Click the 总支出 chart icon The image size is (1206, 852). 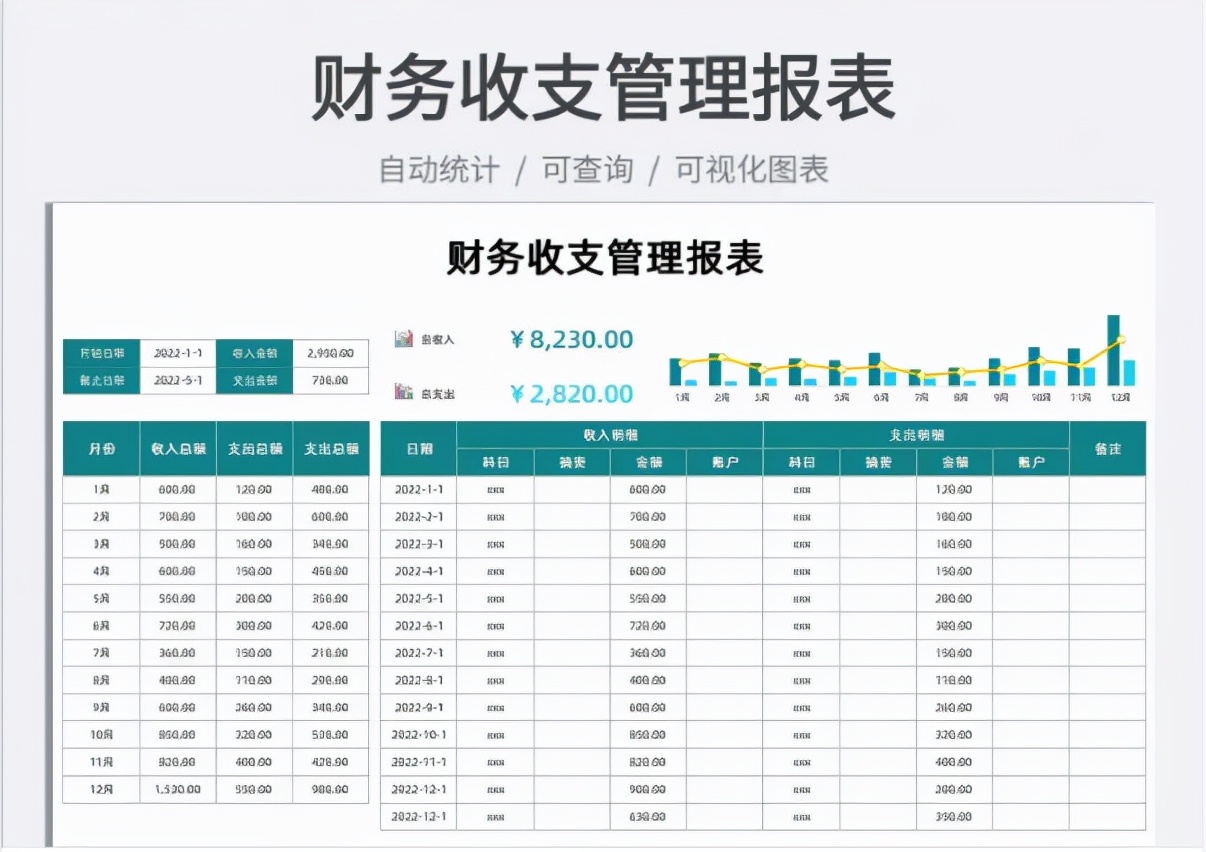pos(402,393)
